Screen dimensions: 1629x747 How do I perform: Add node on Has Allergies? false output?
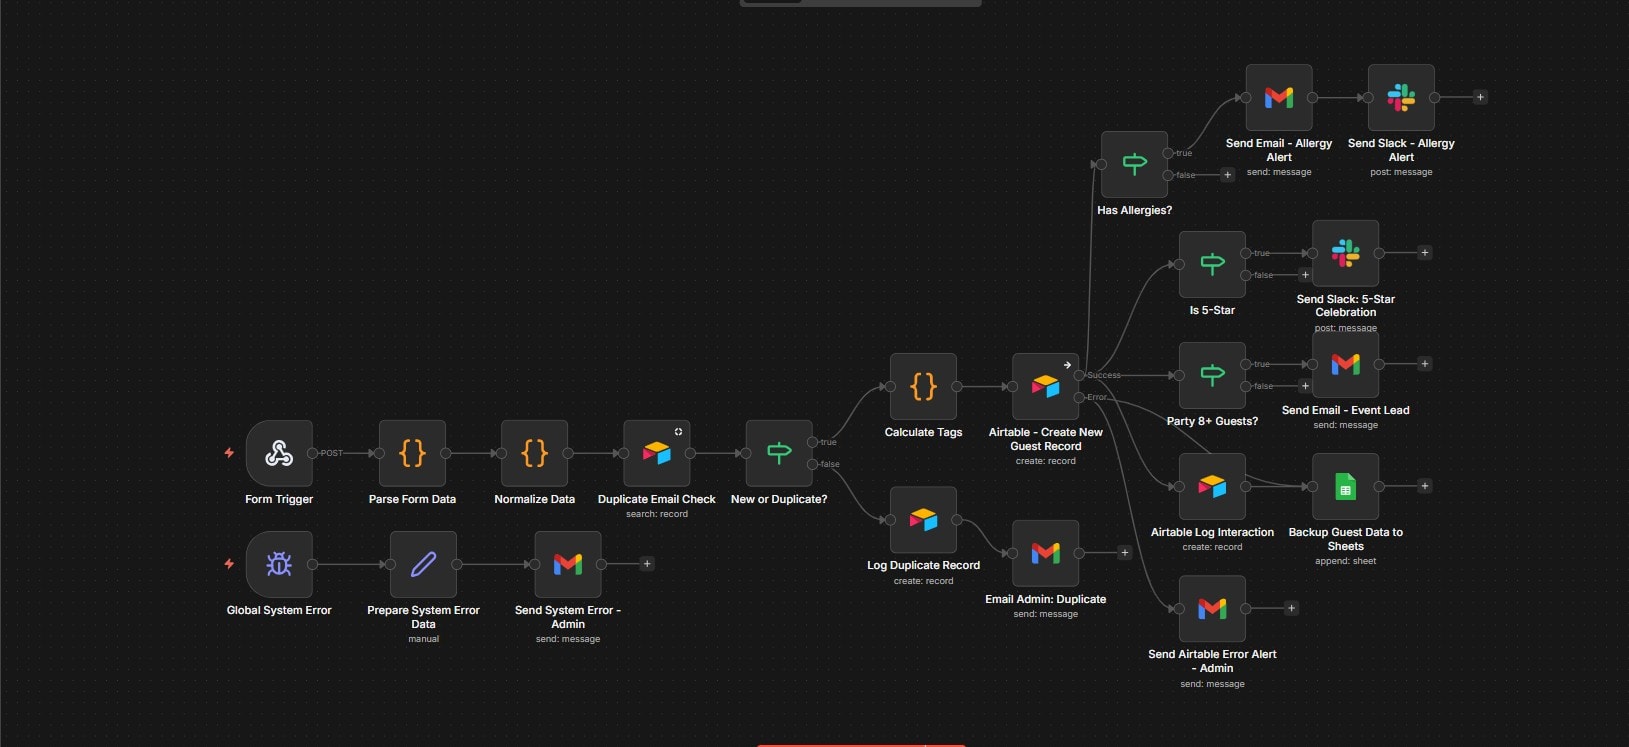pos(1228,175)
